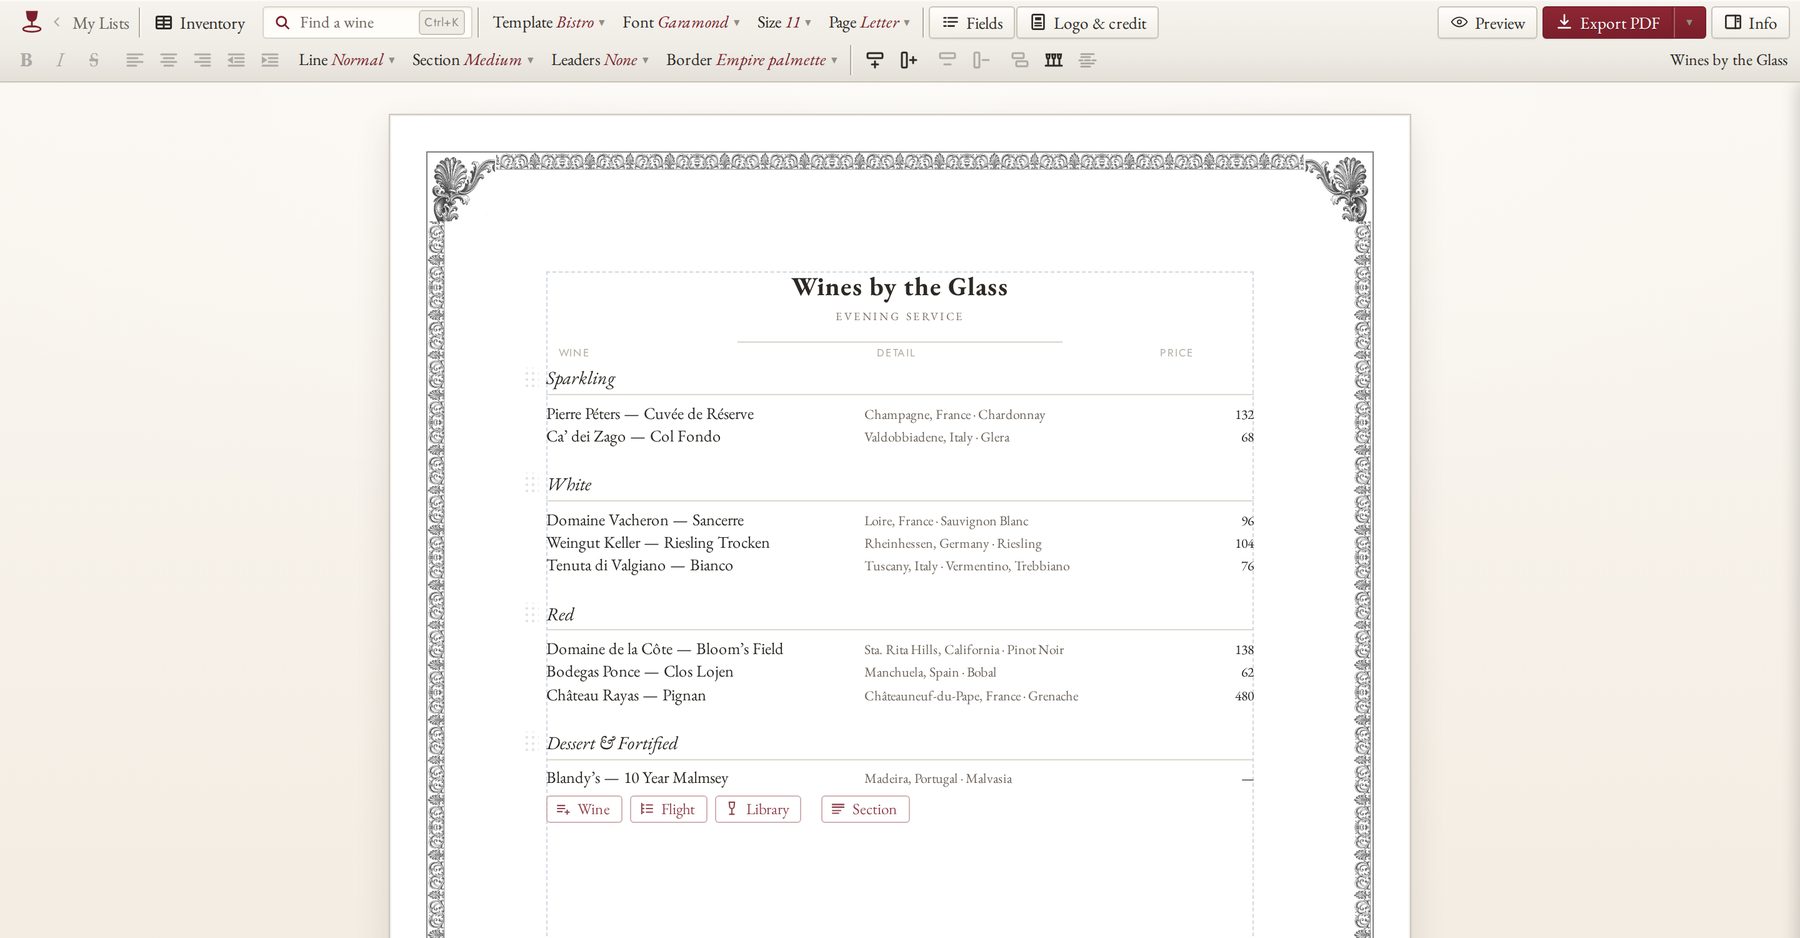Screen dimensions: 1800x938
Task: Open the Line Normal dropdown
Action: coord(346,60)
